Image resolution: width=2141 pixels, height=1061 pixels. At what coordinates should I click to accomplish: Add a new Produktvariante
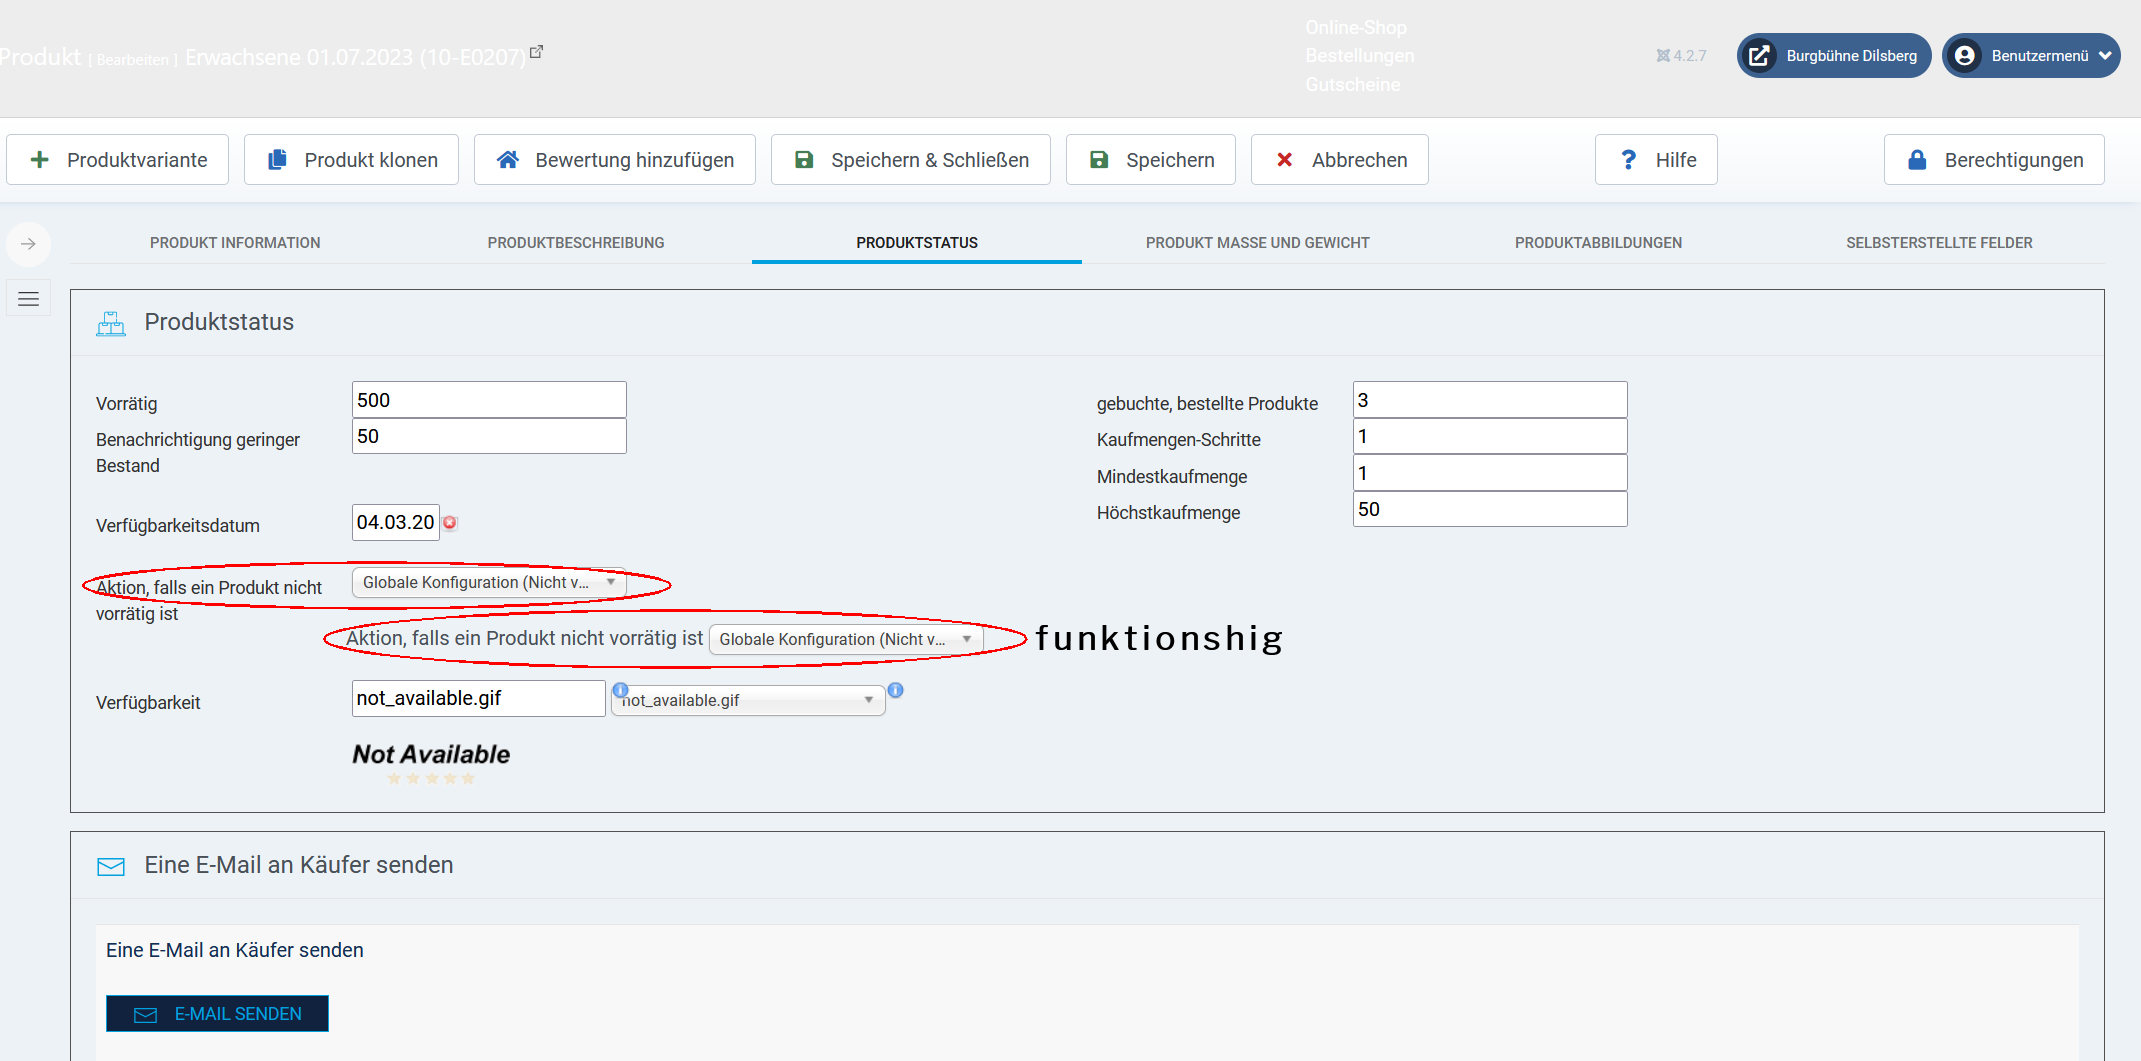pos(118,160)
